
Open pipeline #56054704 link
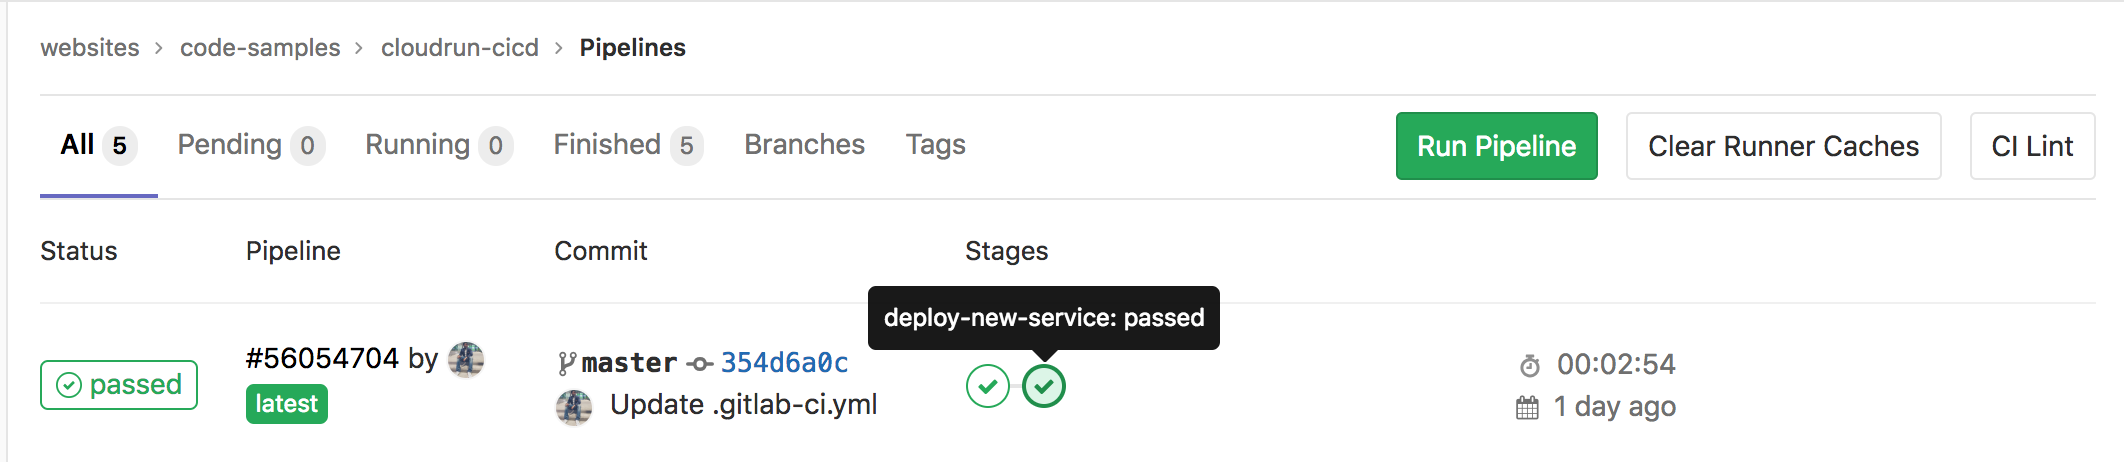tap(322, 358)
